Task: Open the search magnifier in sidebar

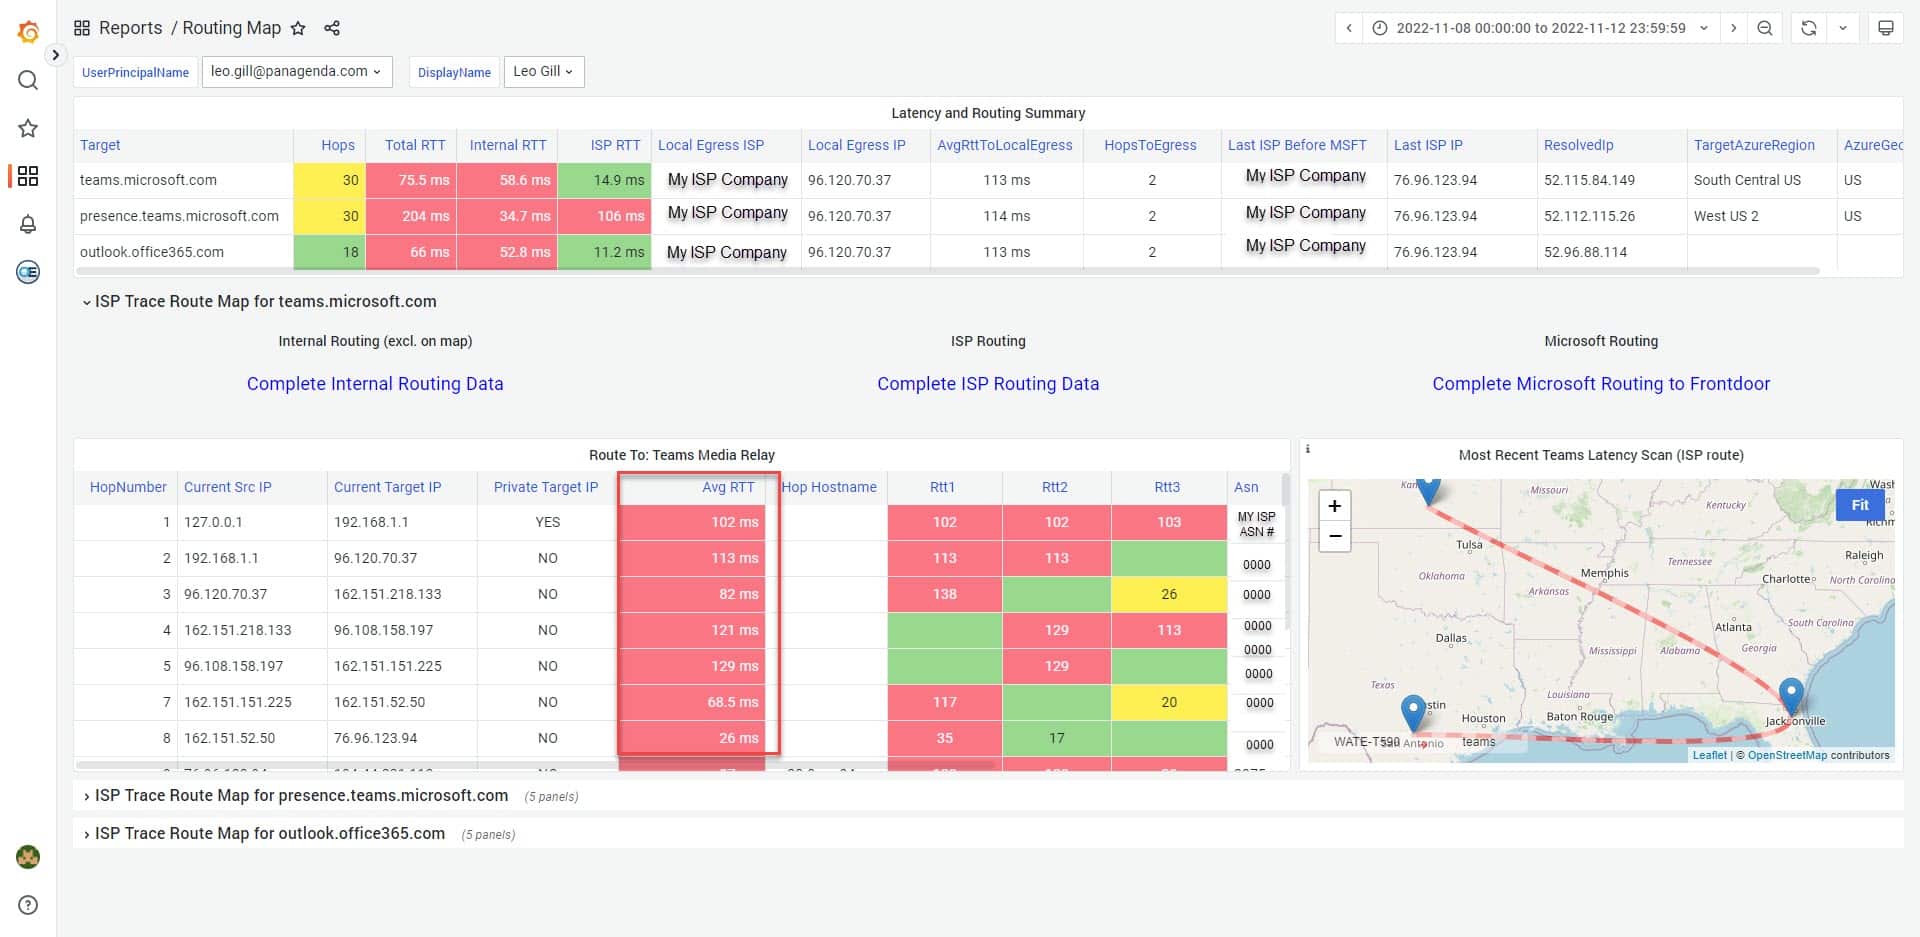Action: pos(28,80)
